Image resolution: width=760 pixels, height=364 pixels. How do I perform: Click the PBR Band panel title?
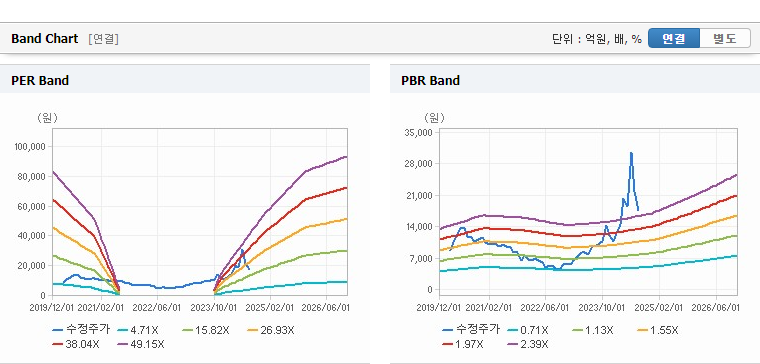[x=430, y=80]
